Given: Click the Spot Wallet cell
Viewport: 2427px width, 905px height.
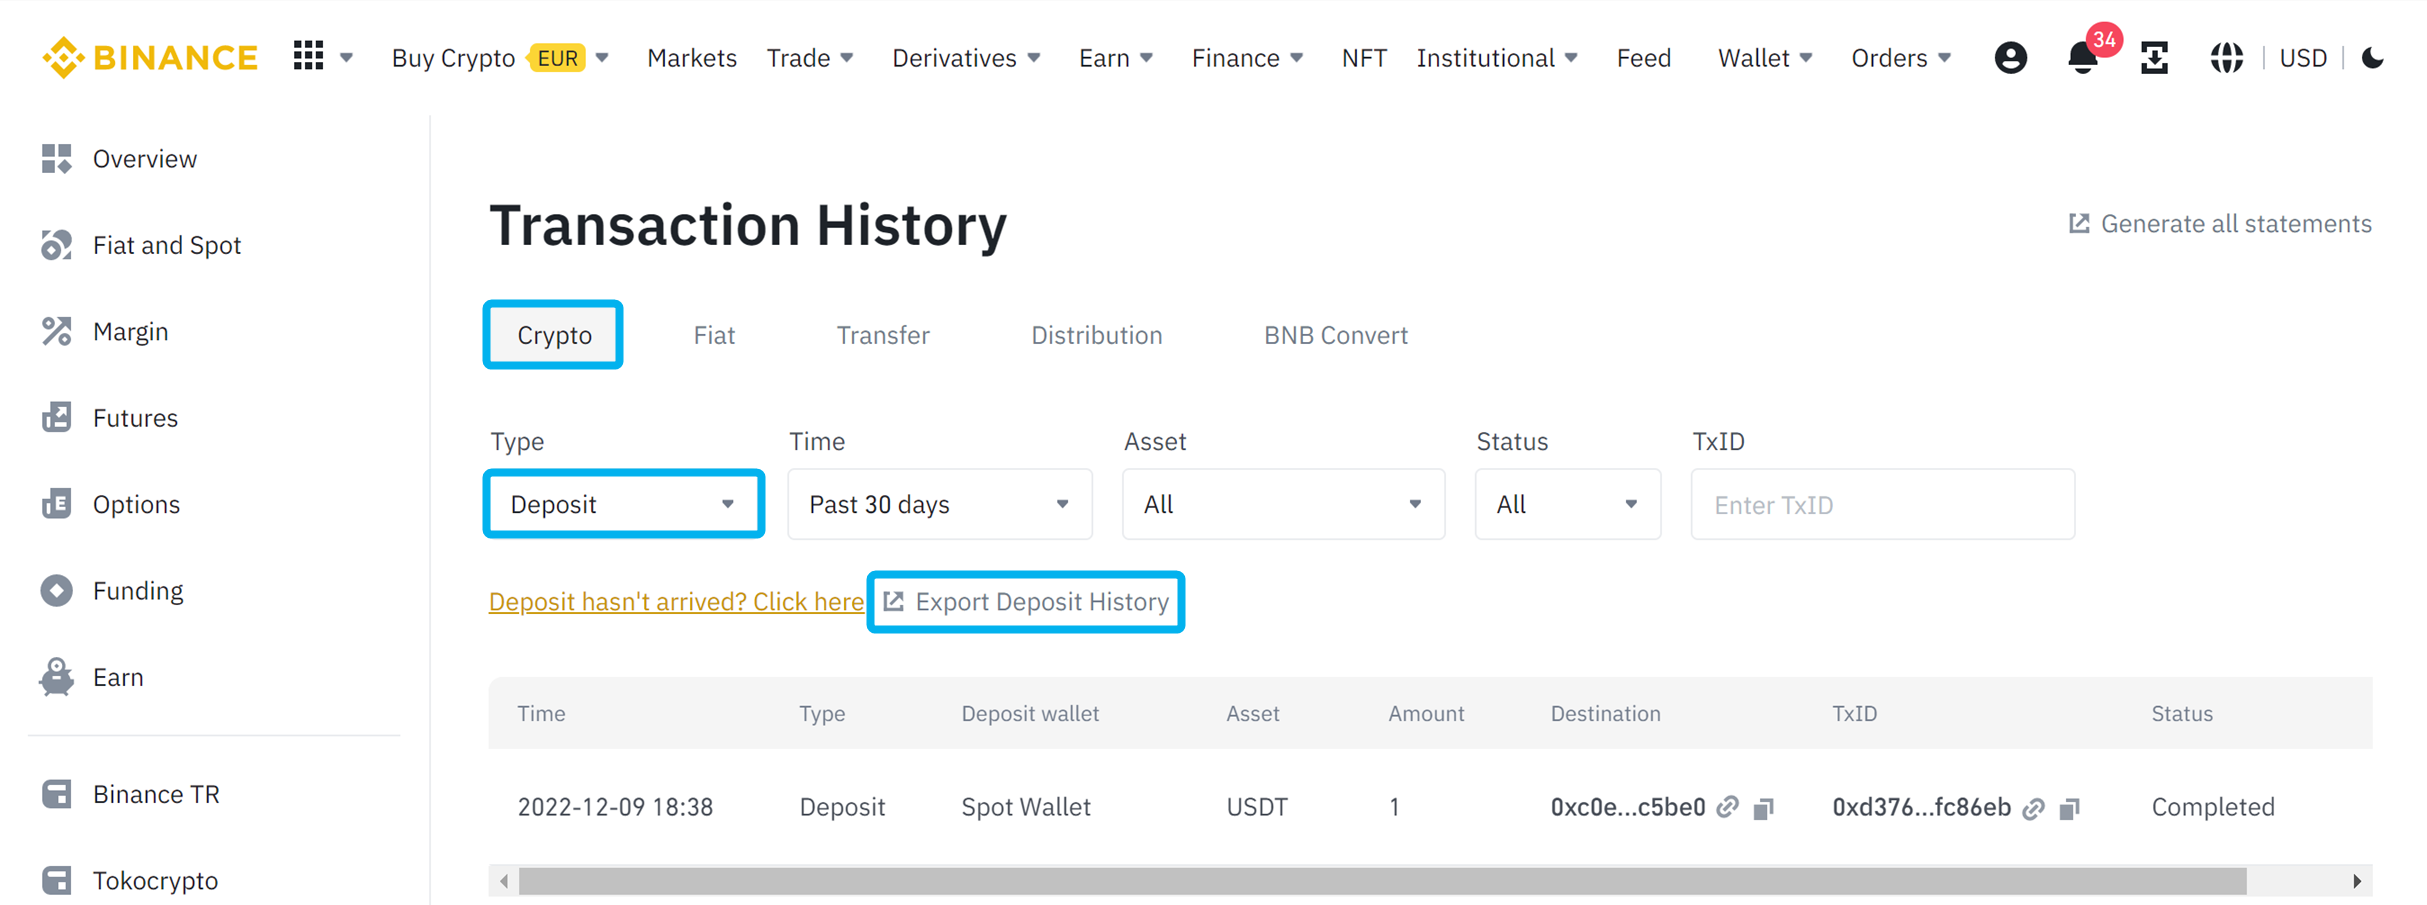Looking at the screenshot, I should pyautogui.click(x=1025, y=807).
